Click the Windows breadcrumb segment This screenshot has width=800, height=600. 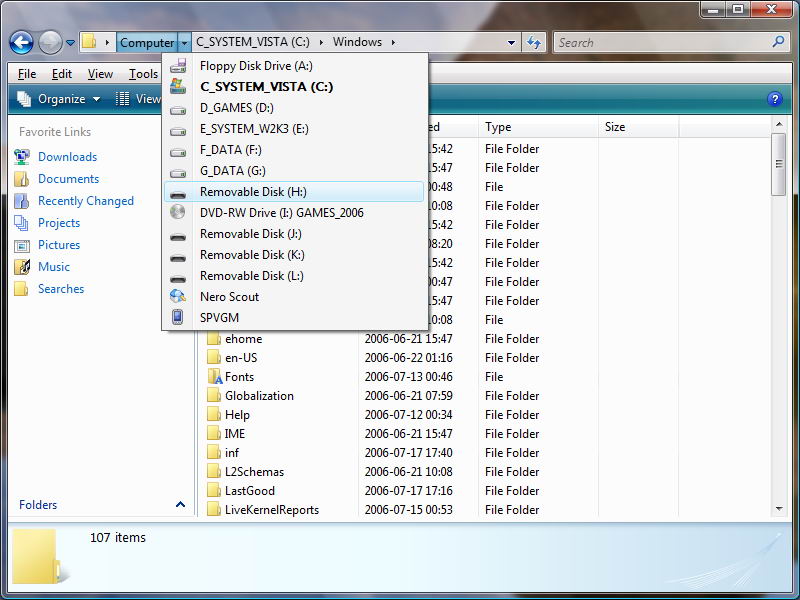click(357, 42)
